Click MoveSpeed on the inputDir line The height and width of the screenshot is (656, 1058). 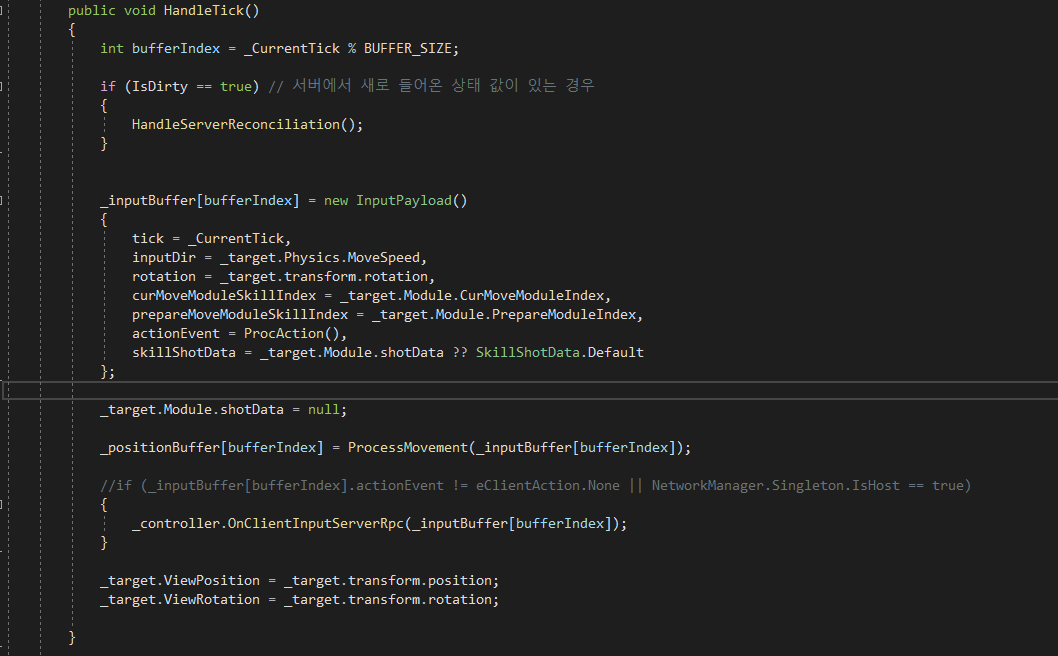tap(391, 257)
